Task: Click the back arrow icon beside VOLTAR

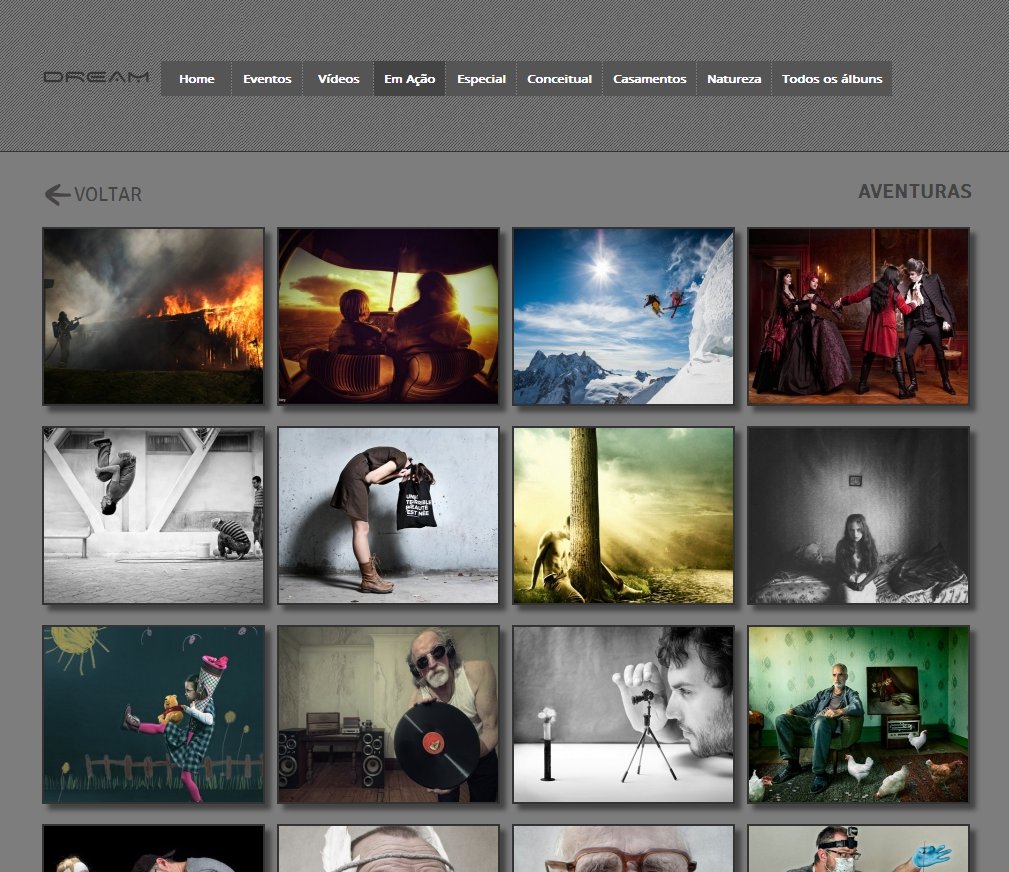Action: [57, 195]
